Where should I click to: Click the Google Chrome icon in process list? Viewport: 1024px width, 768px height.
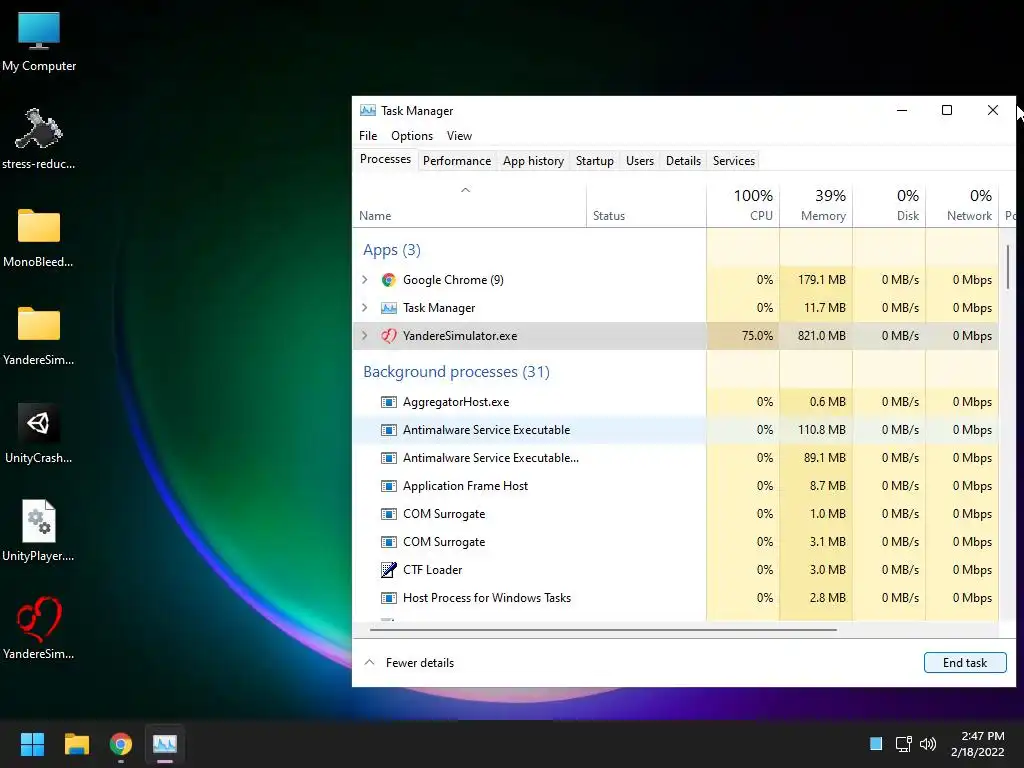pos(389,280)
